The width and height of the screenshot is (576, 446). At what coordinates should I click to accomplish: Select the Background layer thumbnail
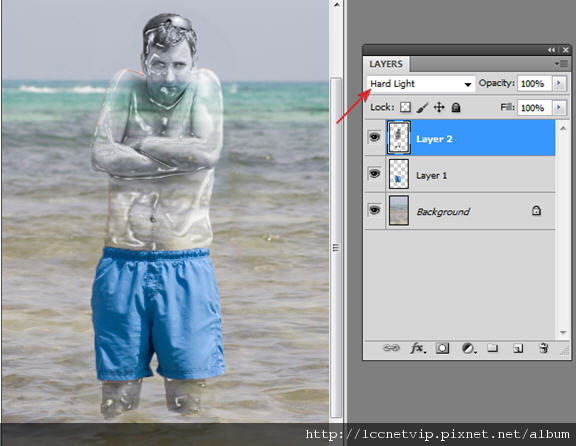(x=399, y=210)
